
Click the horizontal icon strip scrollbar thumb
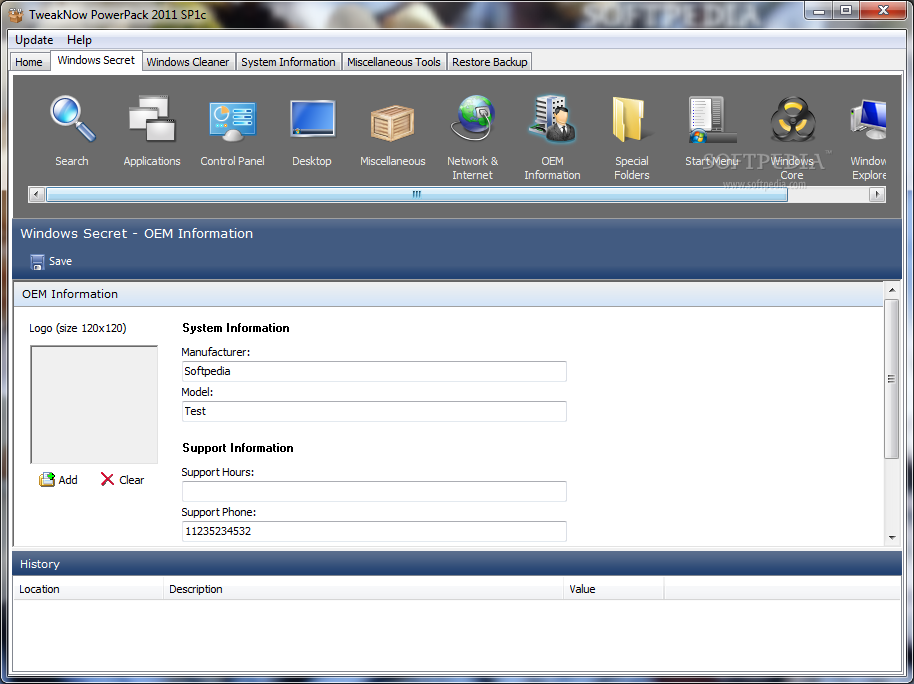(x=417, y=194)
